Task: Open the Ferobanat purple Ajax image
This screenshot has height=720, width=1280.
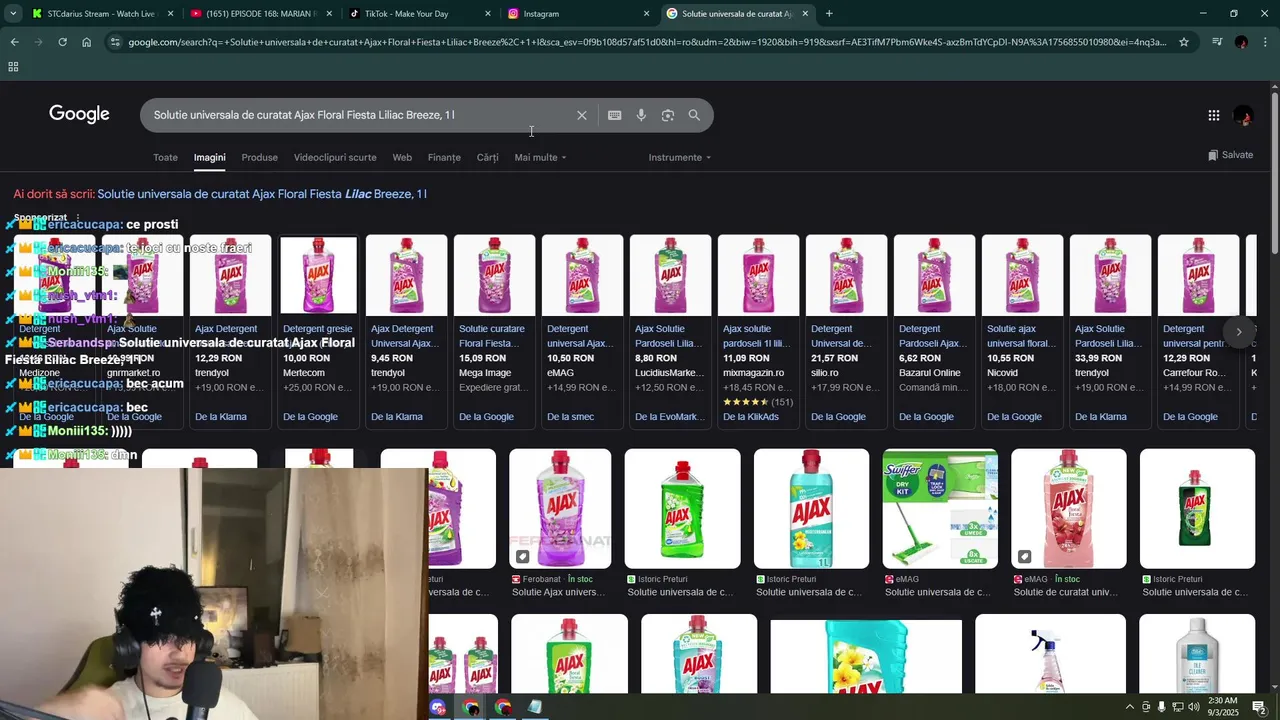Action: [560, 509]
